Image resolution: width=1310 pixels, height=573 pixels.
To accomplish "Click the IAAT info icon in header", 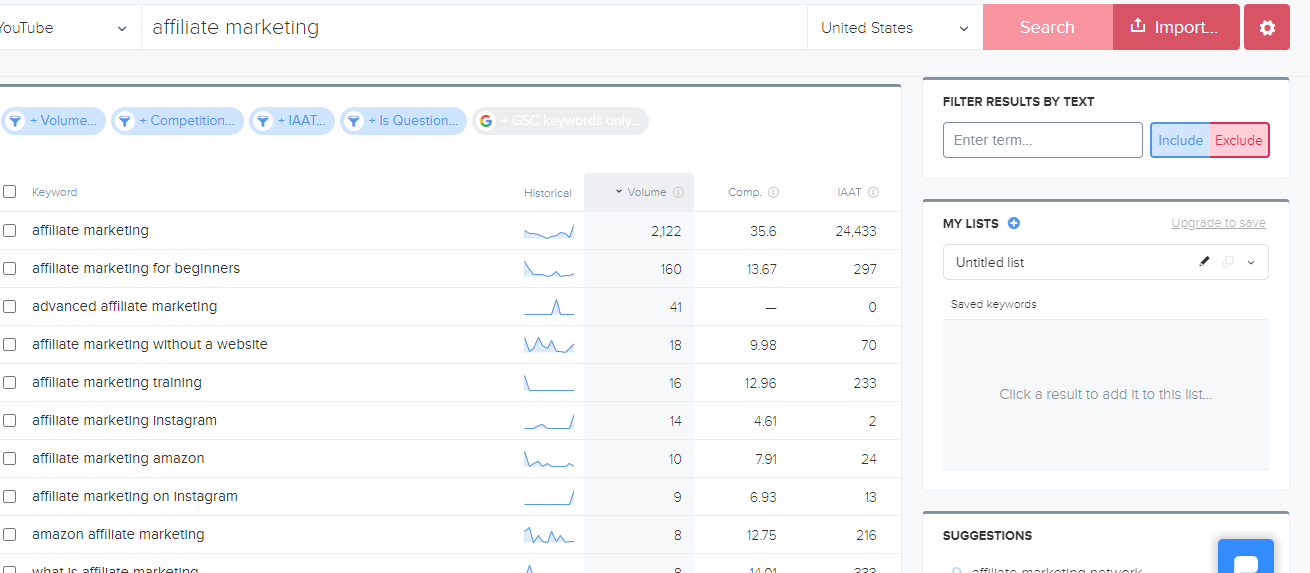I will coord(873,192).
